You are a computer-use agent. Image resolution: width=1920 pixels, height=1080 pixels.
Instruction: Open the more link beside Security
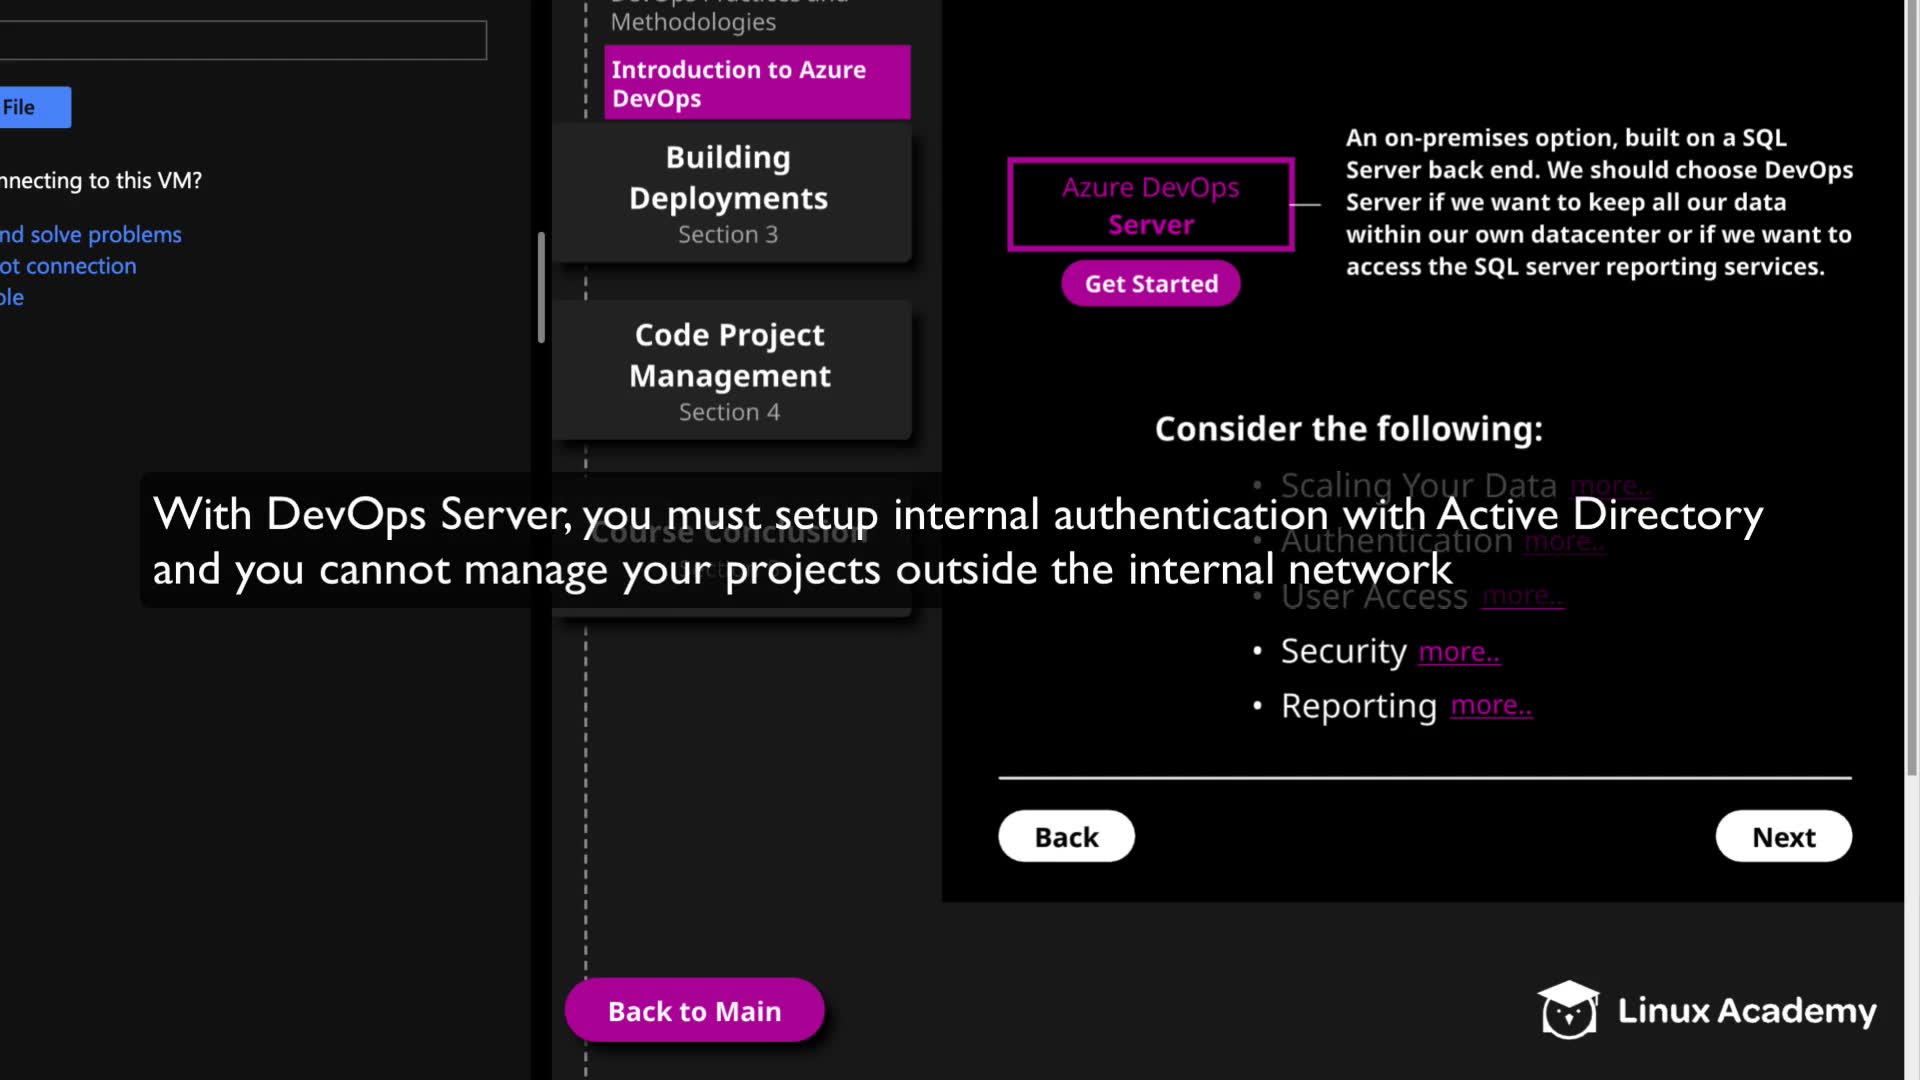1459,652
